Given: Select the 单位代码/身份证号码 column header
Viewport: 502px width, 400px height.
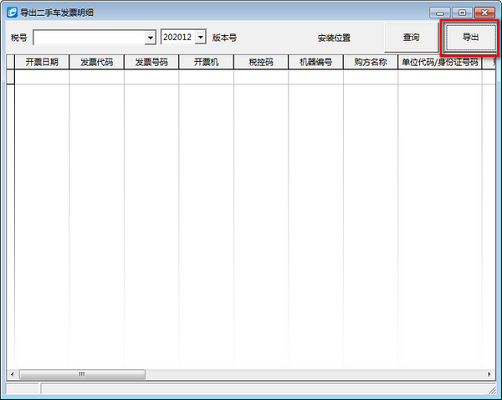Looking at the screenshot, I should [440, 62].
